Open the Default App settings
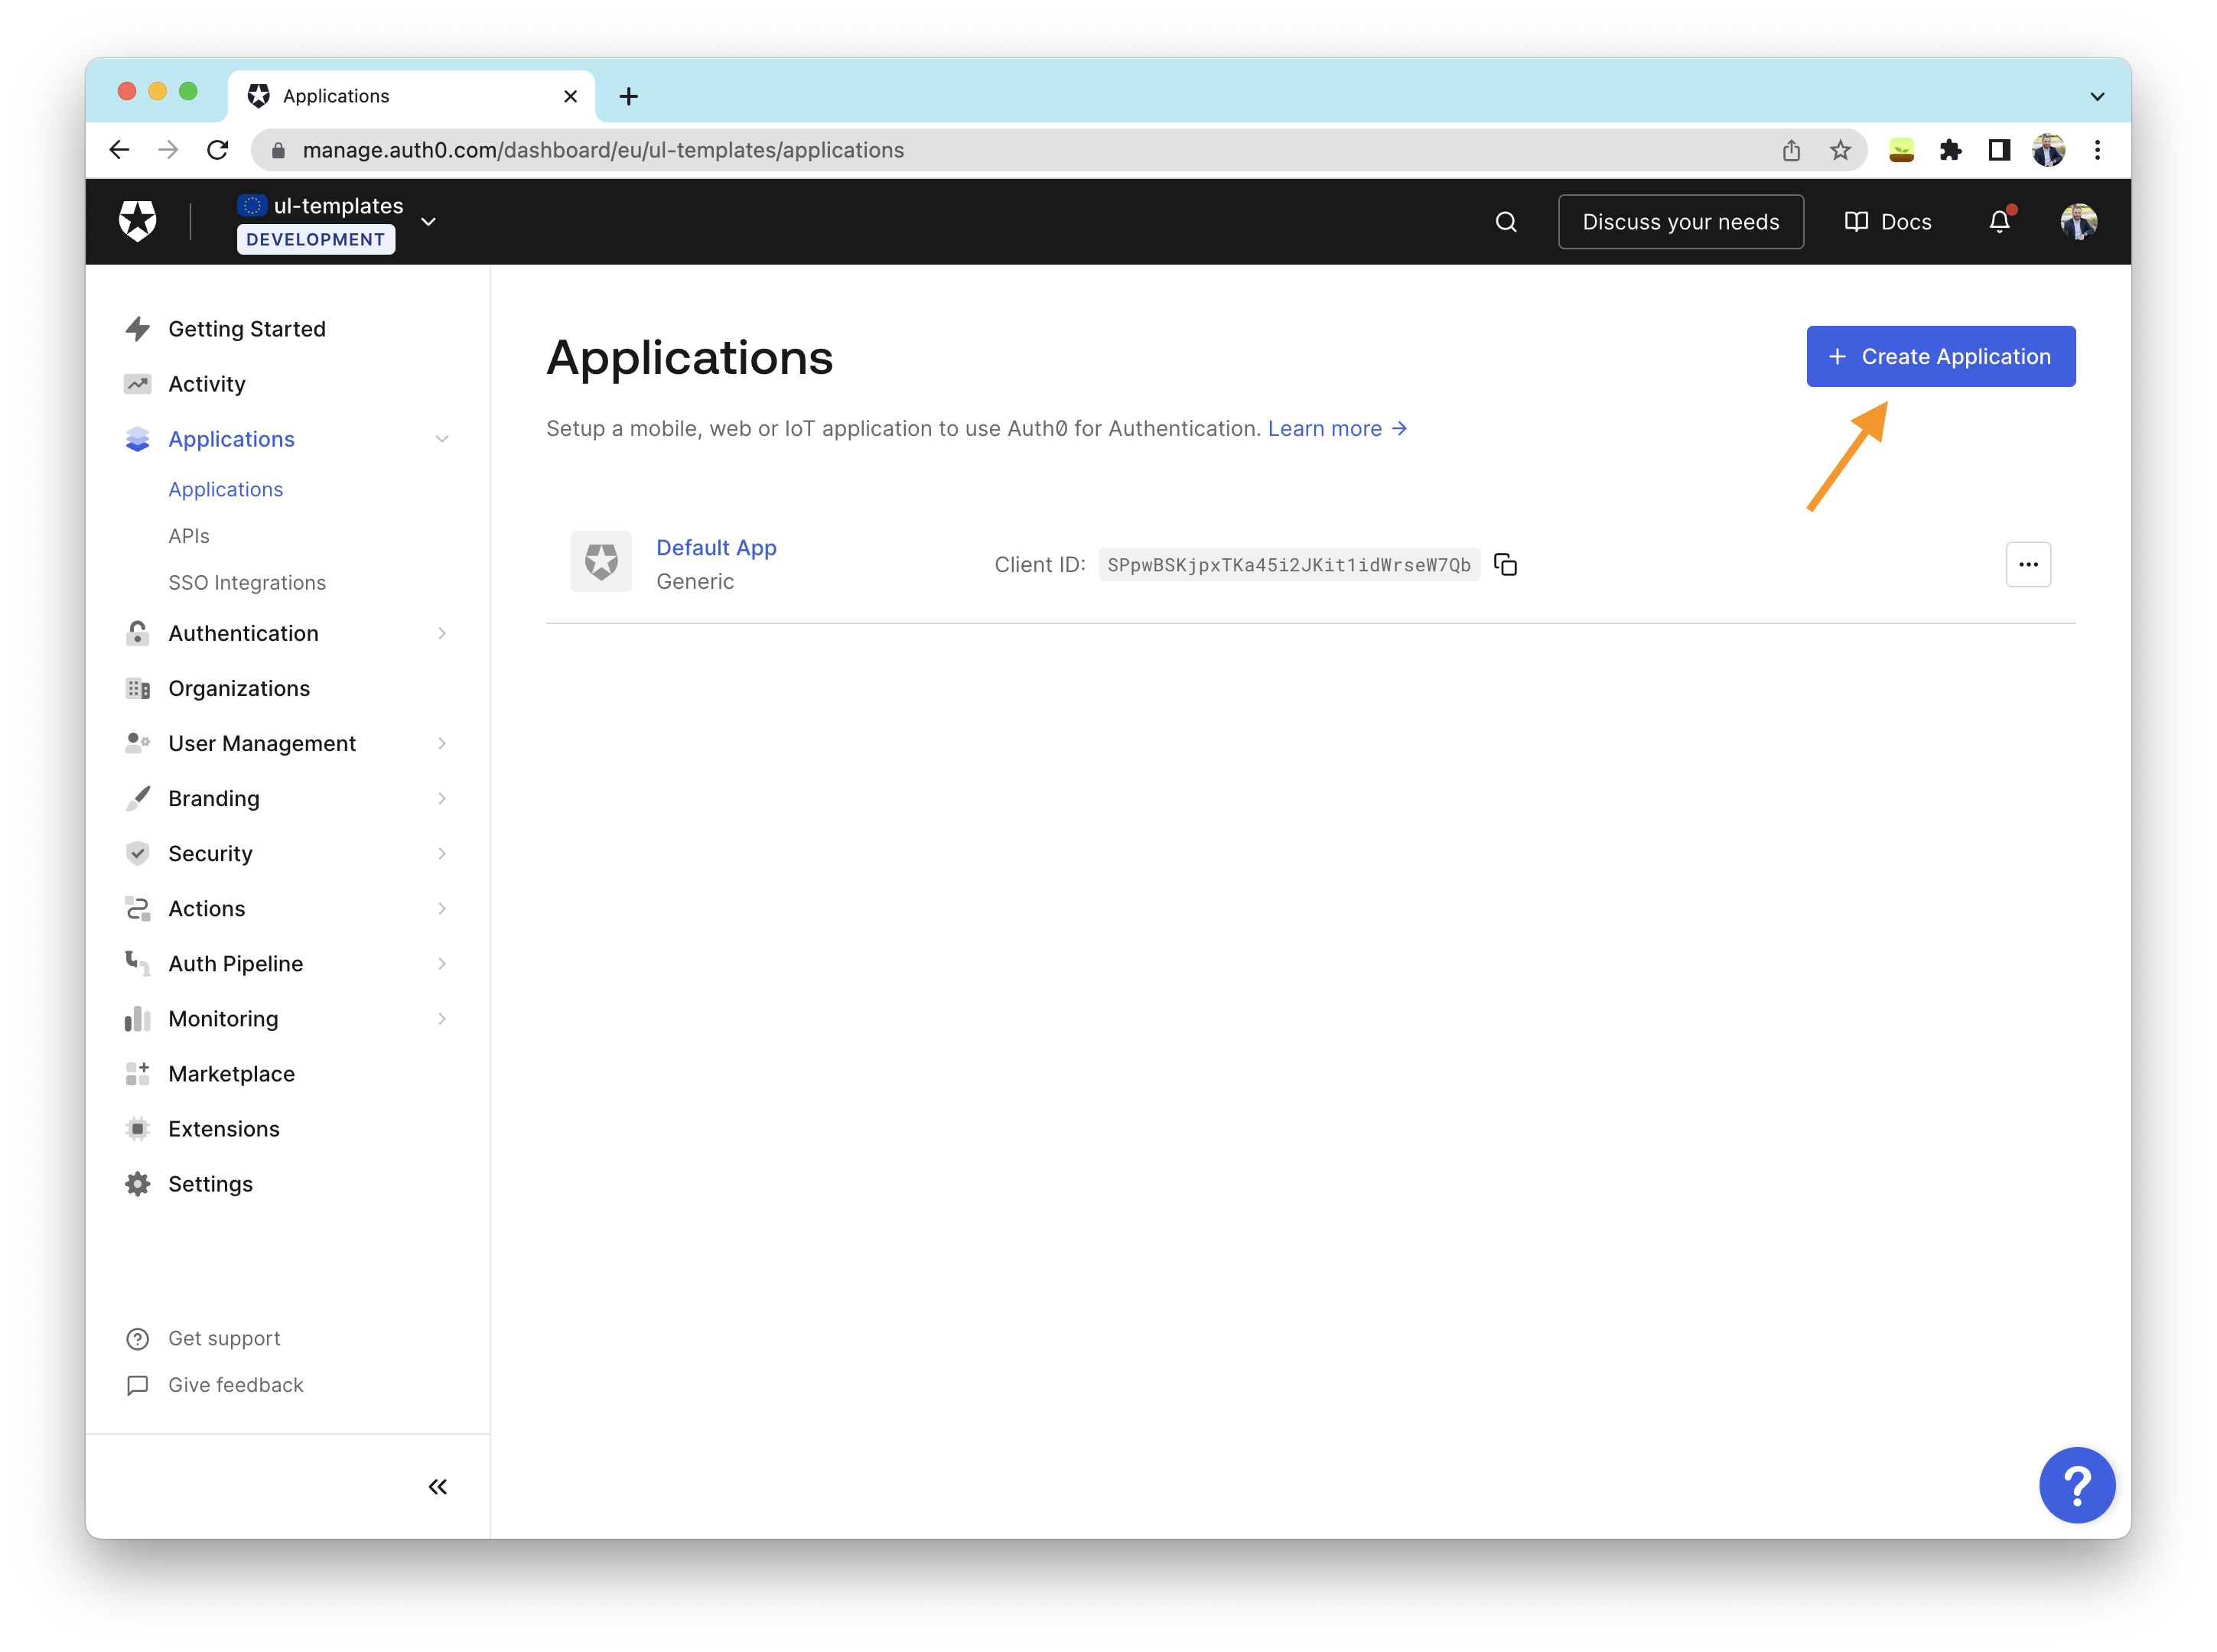2217x1652 pixels. [x=714, y=547]
